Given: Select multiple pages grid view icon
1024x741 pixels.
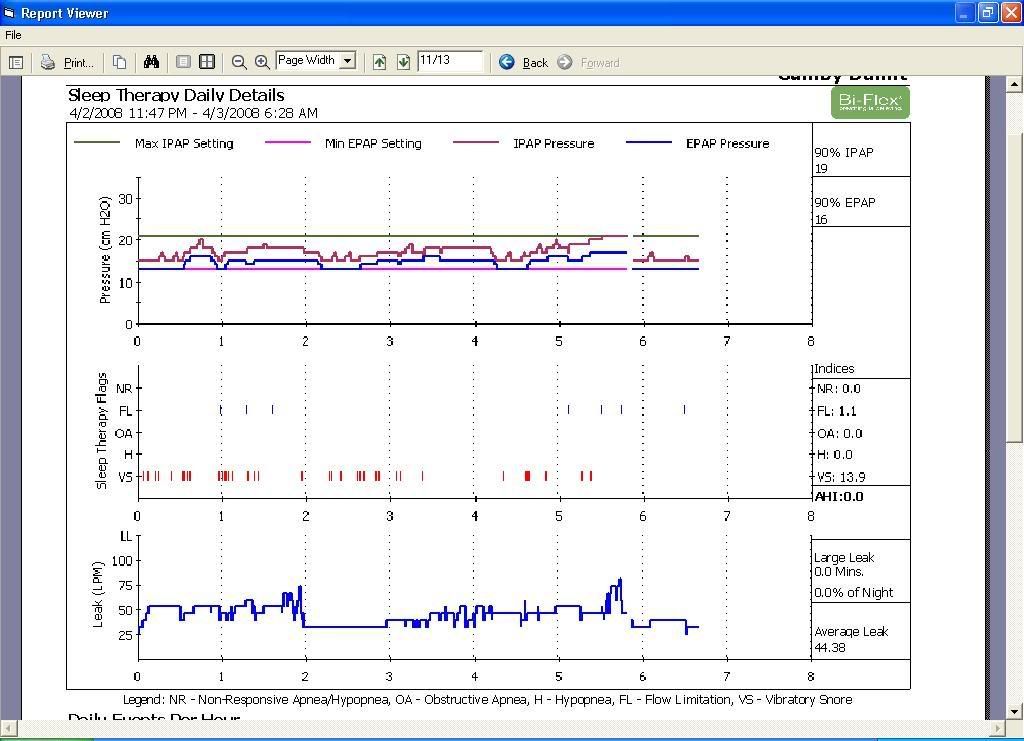Looking at the screenshot, I should click(x=207, y=62).
